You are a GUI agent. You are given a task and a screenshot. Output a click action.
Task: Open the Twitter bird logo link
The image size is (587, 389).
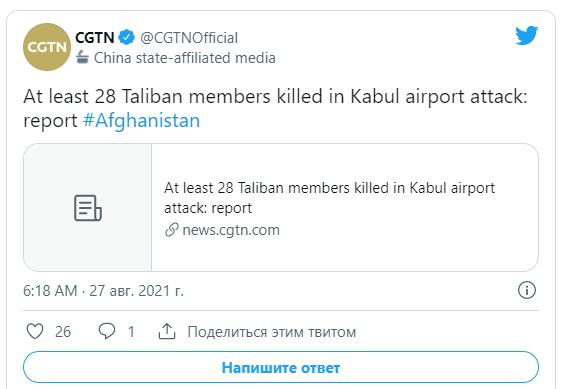(526, 36)
